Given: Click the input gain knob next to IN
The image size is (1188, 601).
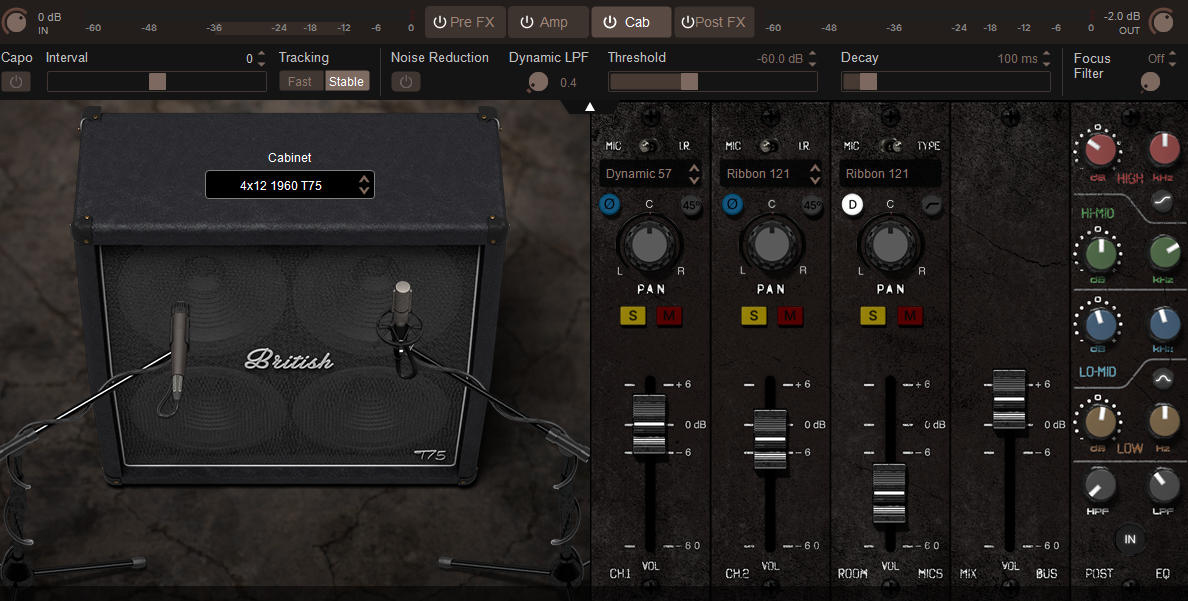Looking at the screenshot, I should pos(14,21).
